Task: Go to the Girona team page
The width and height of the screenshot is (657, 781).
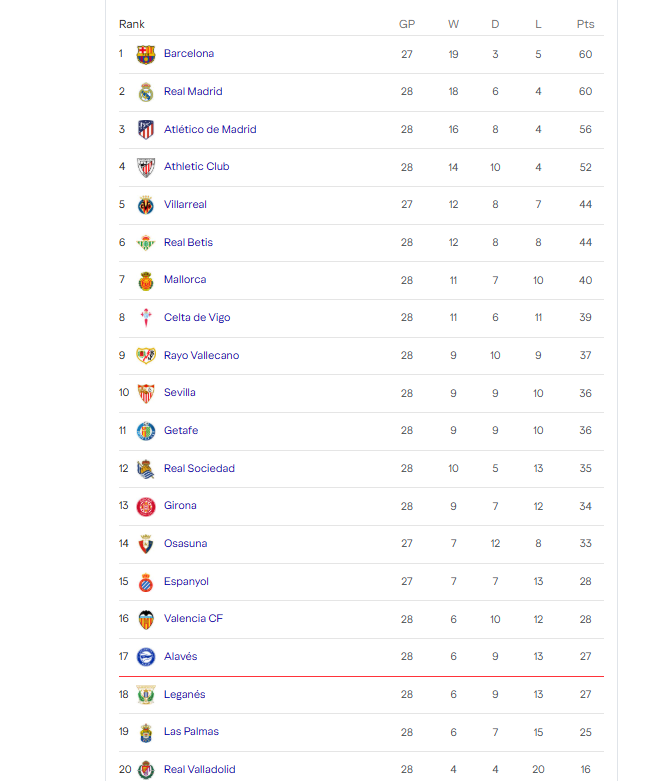Action: pyautogui.click(x=180, y=506)
